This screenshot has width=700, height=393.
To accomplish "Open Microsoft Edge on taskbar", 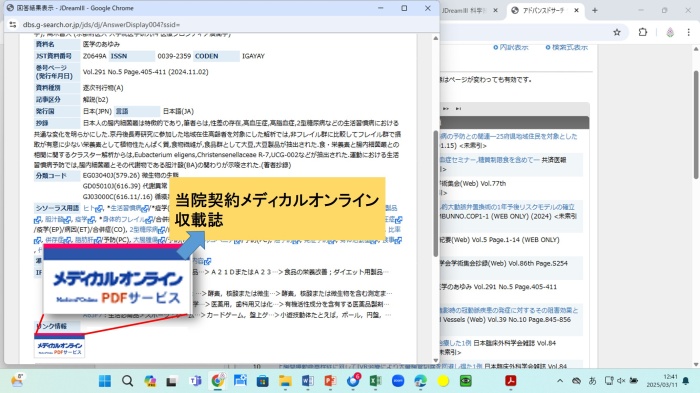I will [420, 381].
